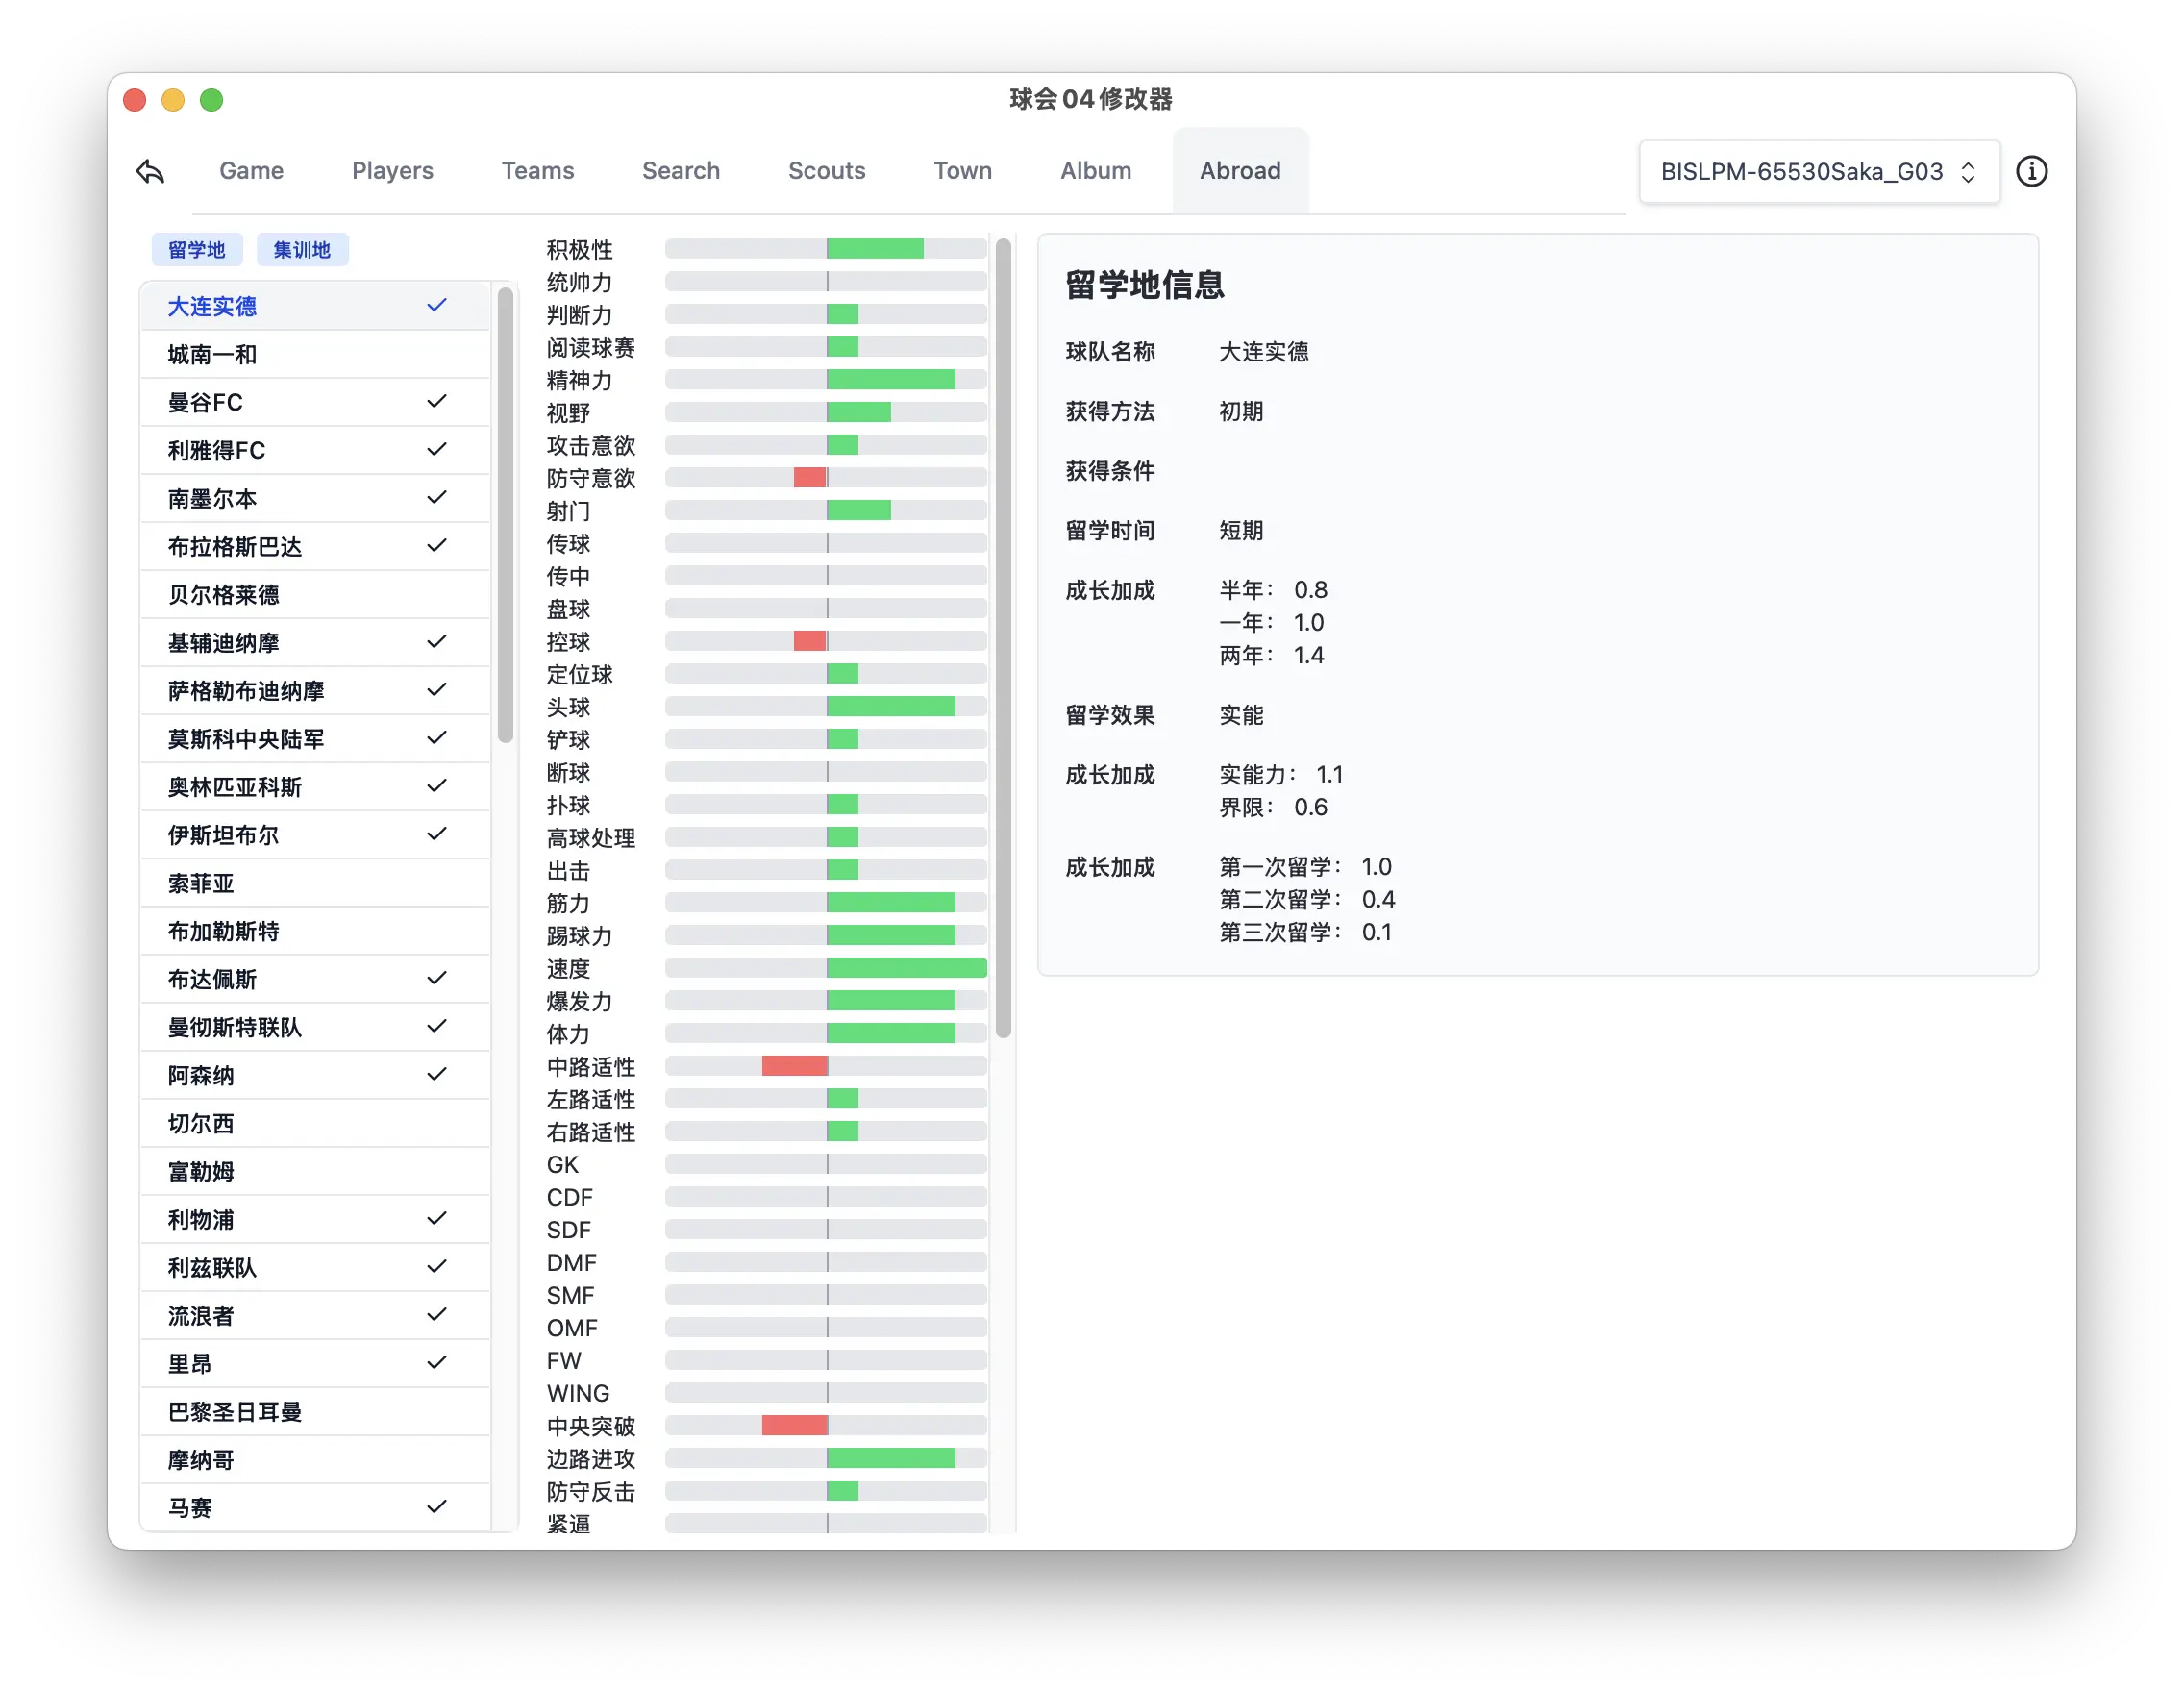Select the 巴黎圣日耳曼 team
Screen dimensions: 2184x1692
pyautogui.click(x=250, y=1411)
